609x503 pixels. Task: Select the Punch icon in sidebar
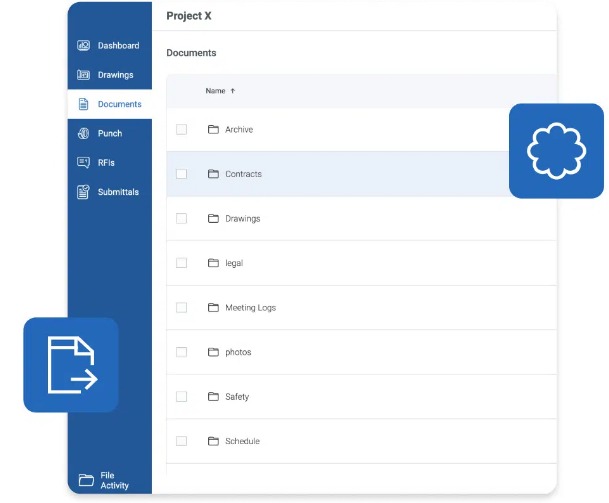click(x=84, y=133)
